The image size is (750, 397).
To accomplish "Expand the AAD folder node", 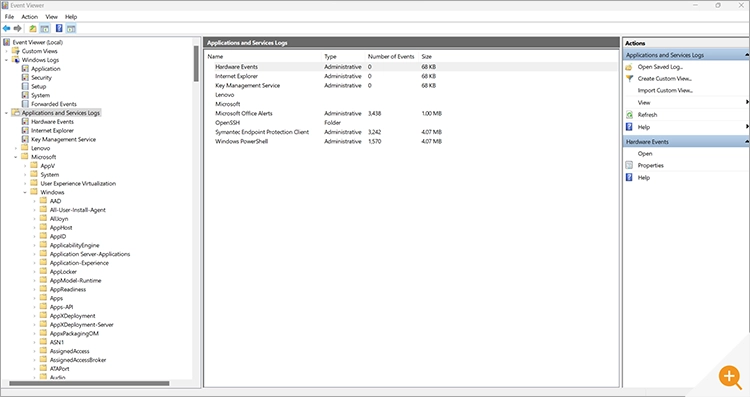I will coord(34,201).
